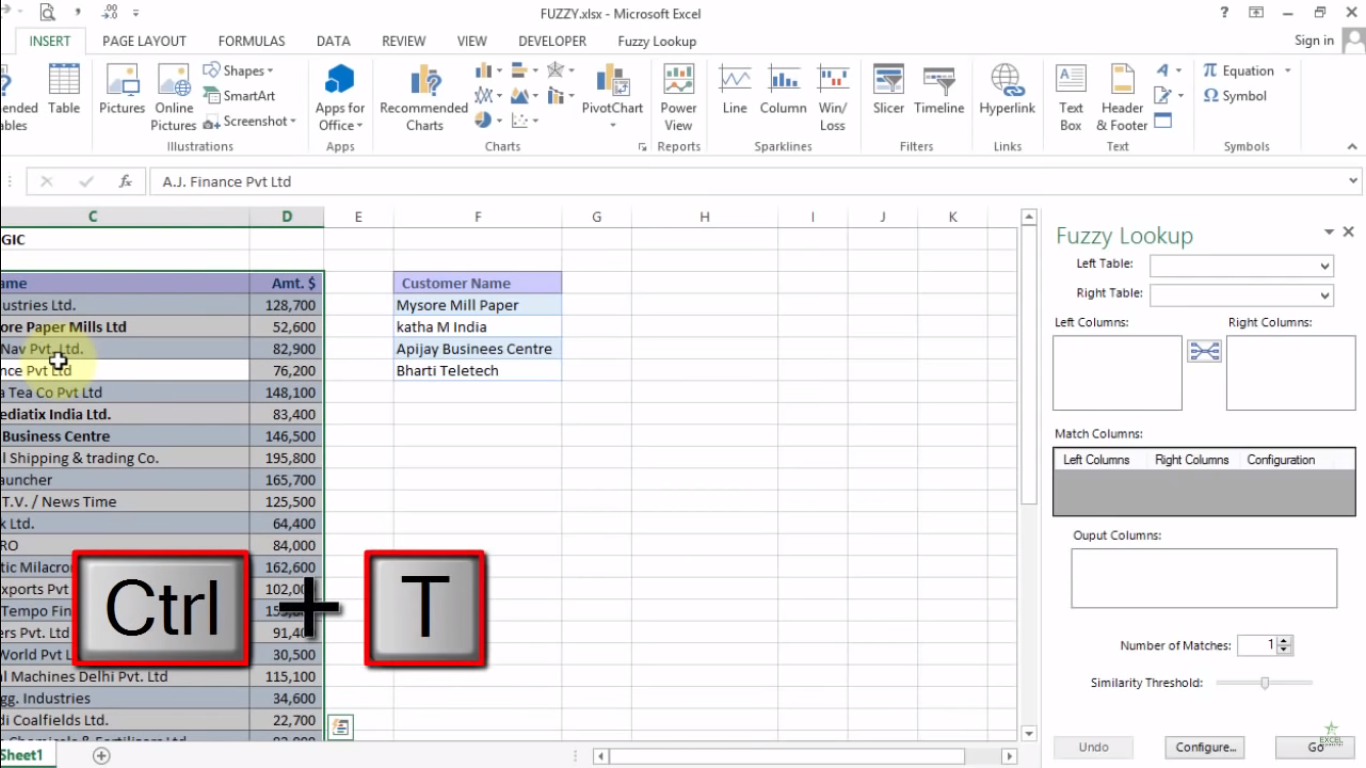This screenshot has height=768, width=1366.
Task: Open the DATA ribbon tab
Action: coord(333,41)
